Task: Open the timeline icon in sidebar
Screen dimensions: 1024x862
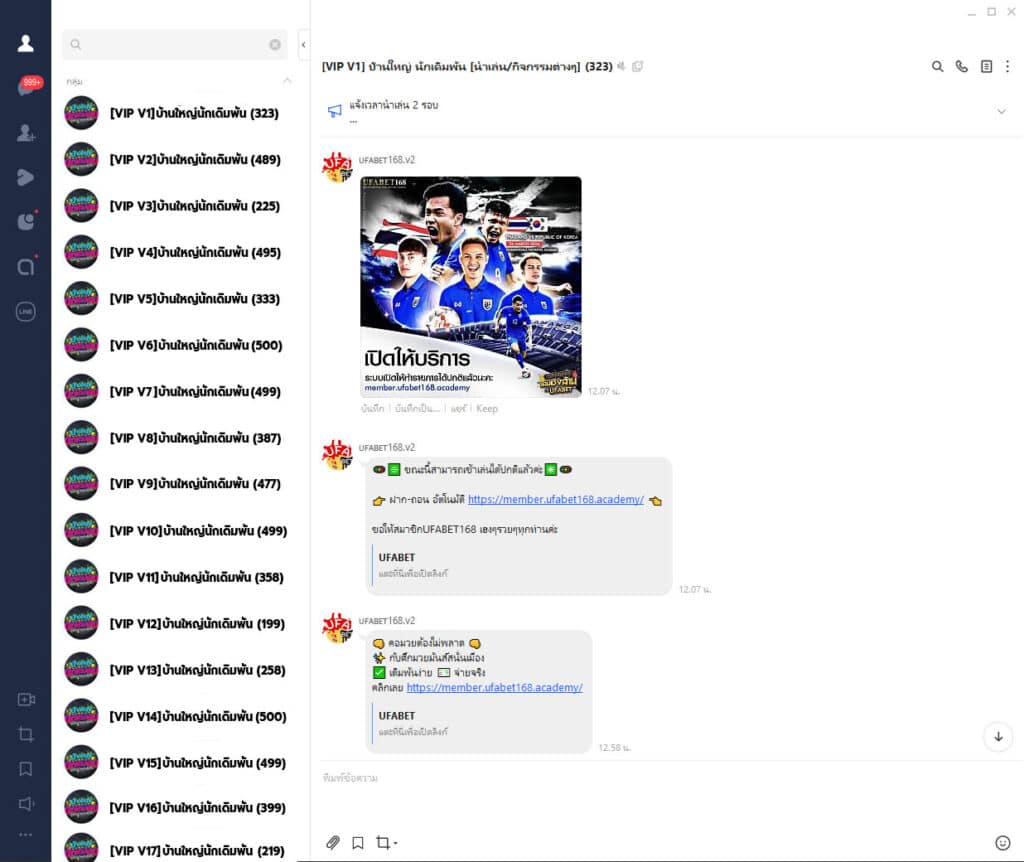Action: [x=25, y=177]
